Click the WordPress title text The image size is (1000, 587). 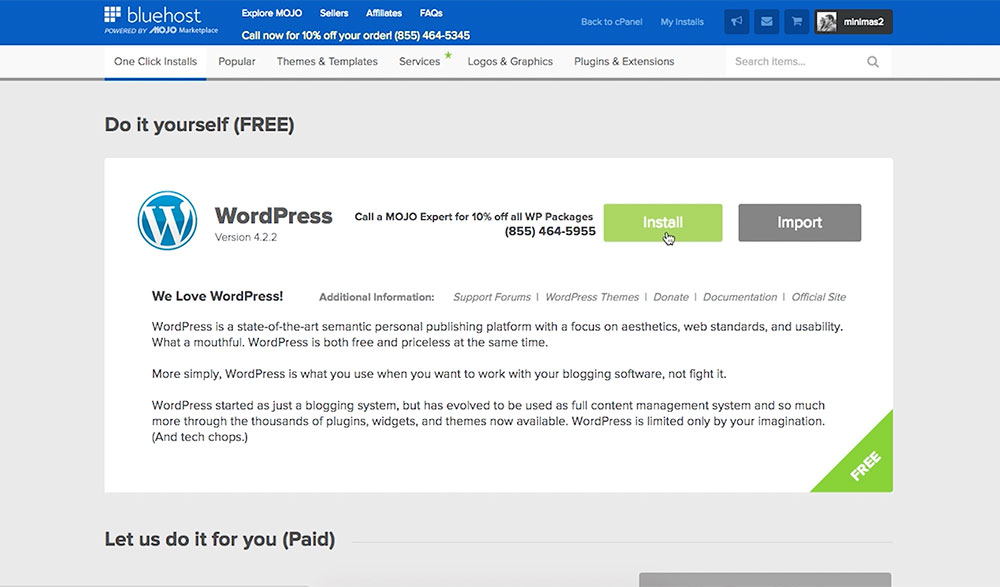click(x=274, y=216)
